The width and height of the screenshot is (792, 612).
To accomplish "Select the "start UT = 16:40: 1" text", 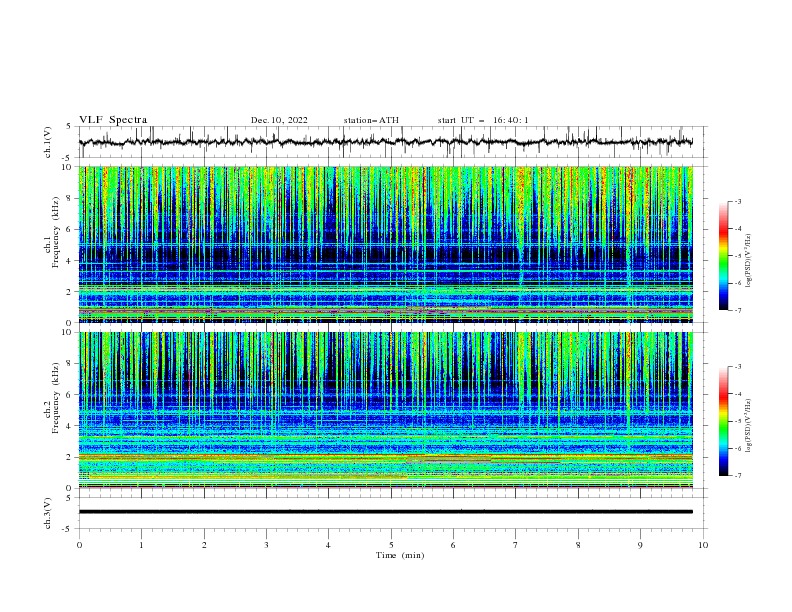I will (483, 120).
